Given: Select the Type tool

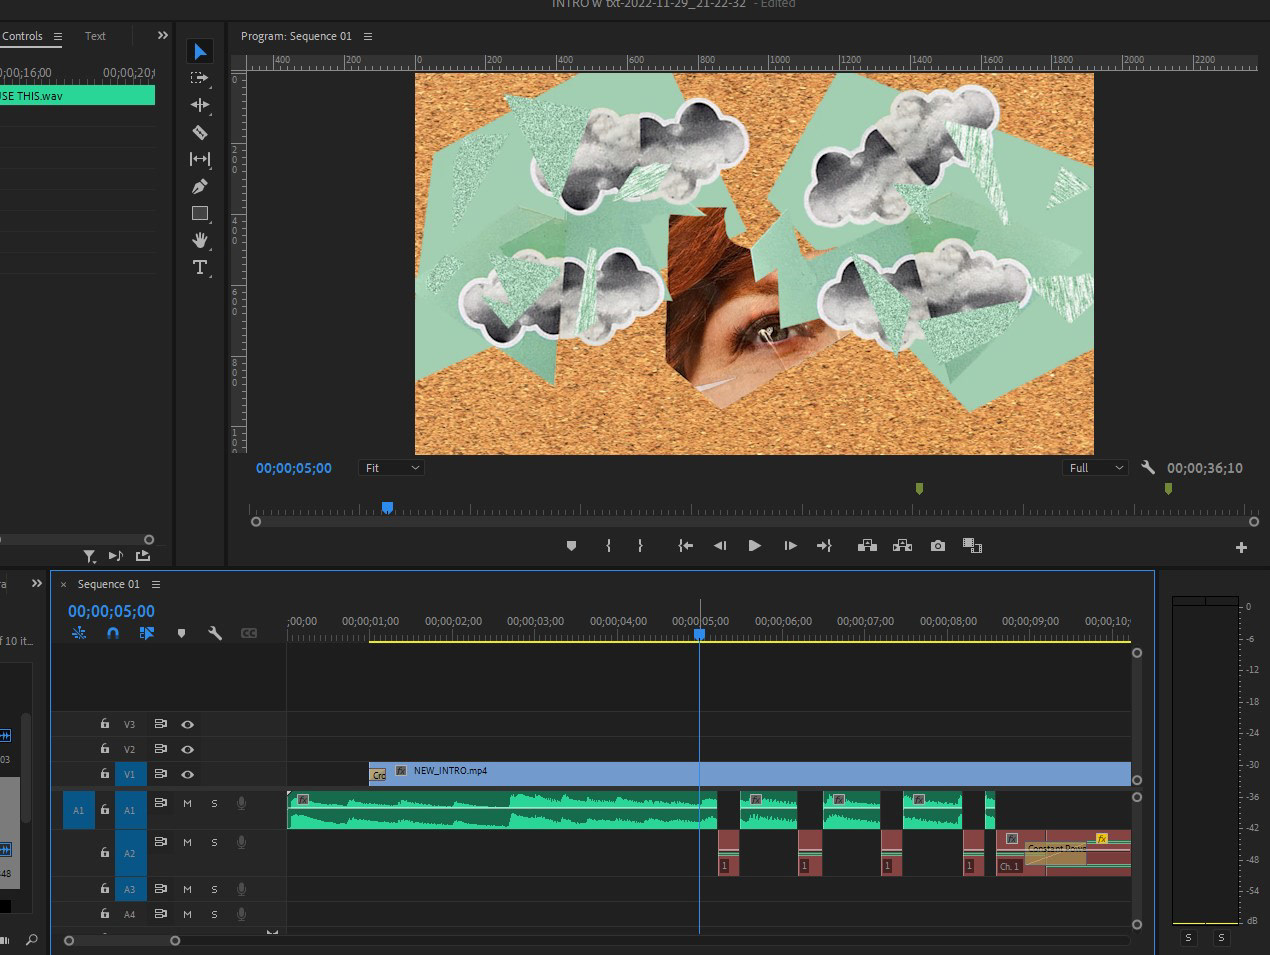Looking at the screenshot, I should pyautogui.click(x=200, y=267).
